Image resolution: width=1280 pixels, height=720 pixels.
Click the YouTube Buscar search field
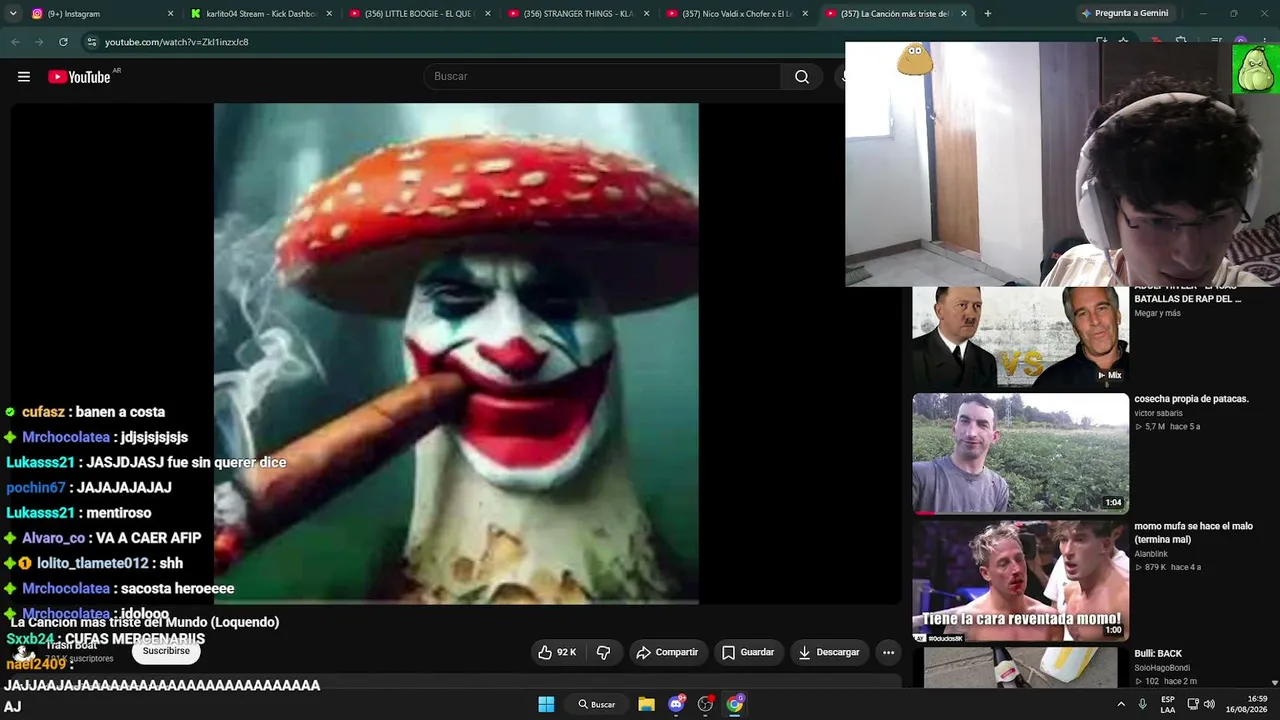[x=602, y=77]
